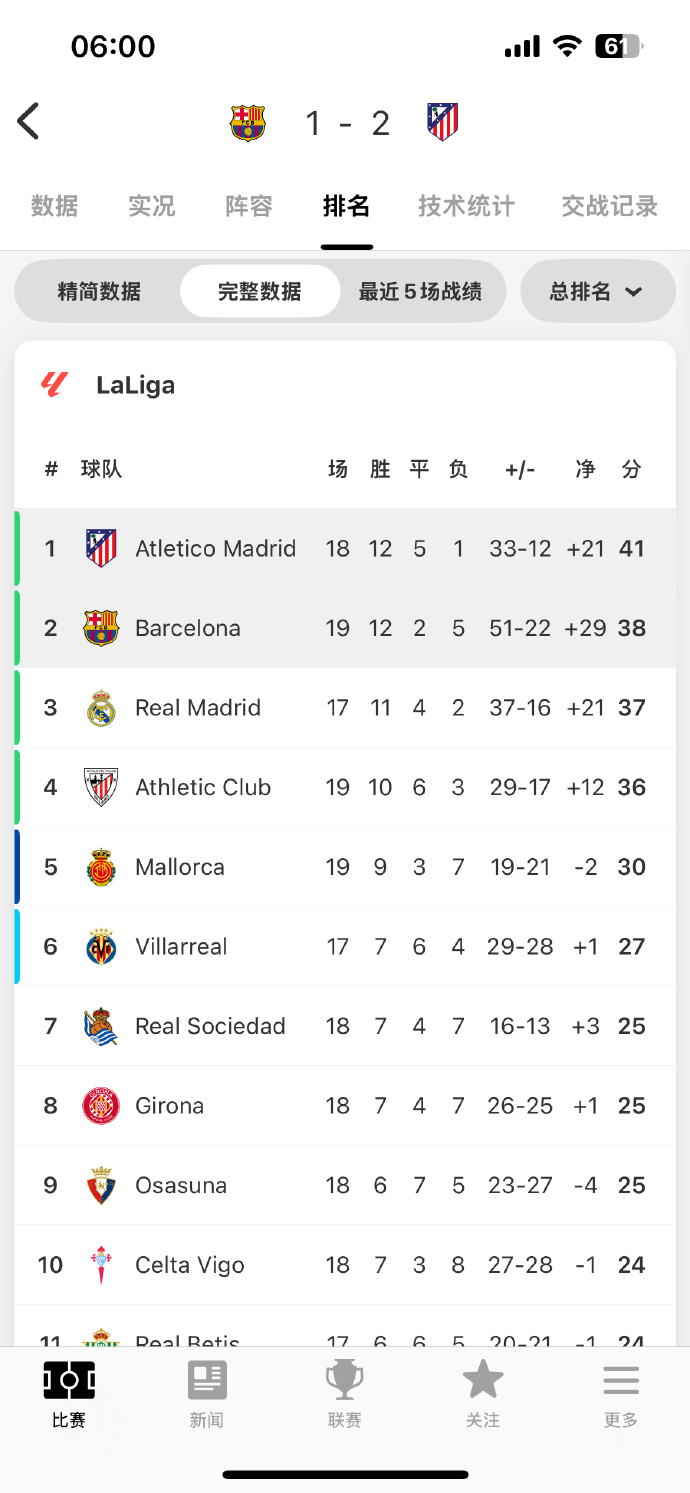The width and height of the screenshot is (690, 1493).
Task: Switch to 精简数据 view
Action: [x=99, y=292]
